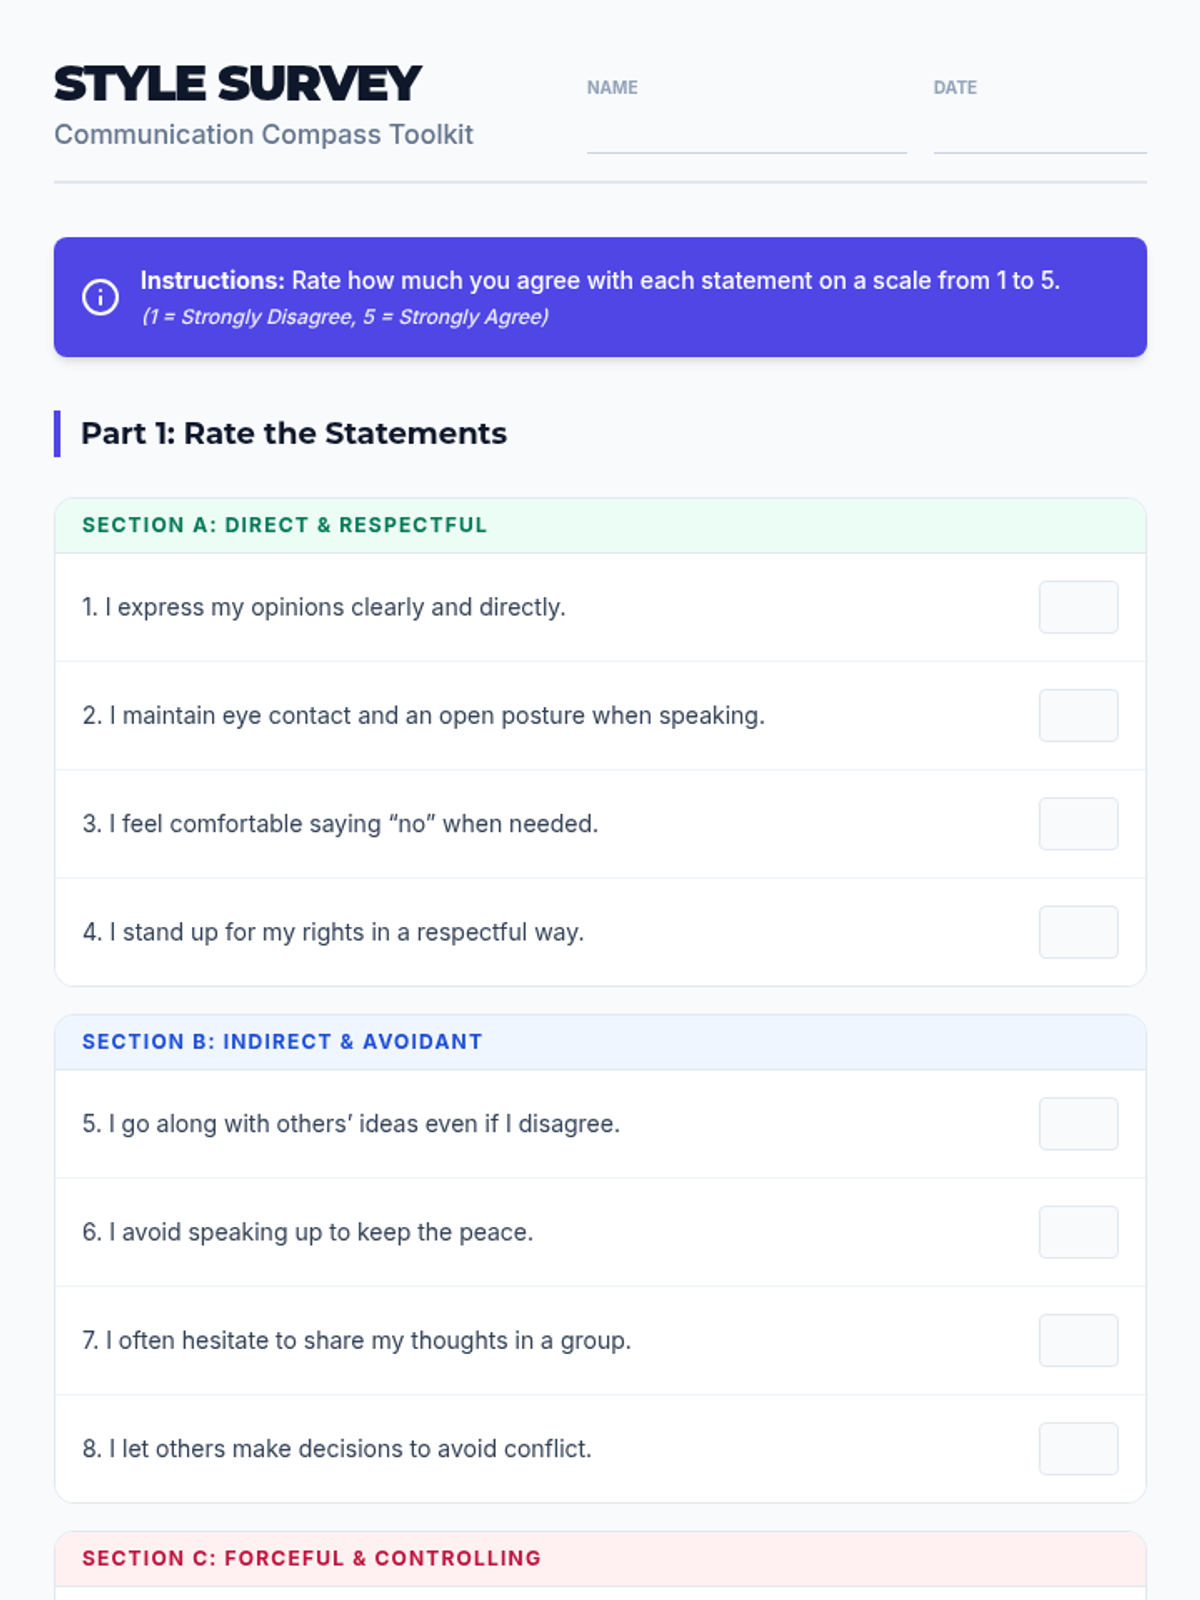
Task: Click rating box for eye contact statement
Action: pyautogui.click(x=1078, y=715)
